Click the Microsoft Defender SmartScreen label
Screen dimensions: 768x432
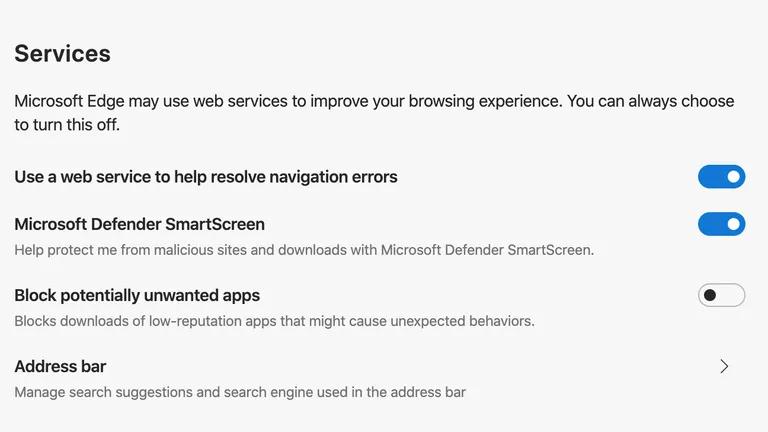139,224
